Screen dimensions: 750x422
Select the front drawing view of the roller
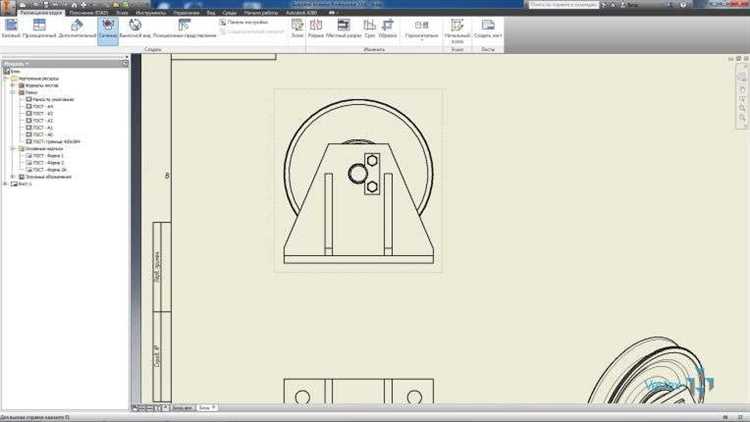tap(358, 181)
